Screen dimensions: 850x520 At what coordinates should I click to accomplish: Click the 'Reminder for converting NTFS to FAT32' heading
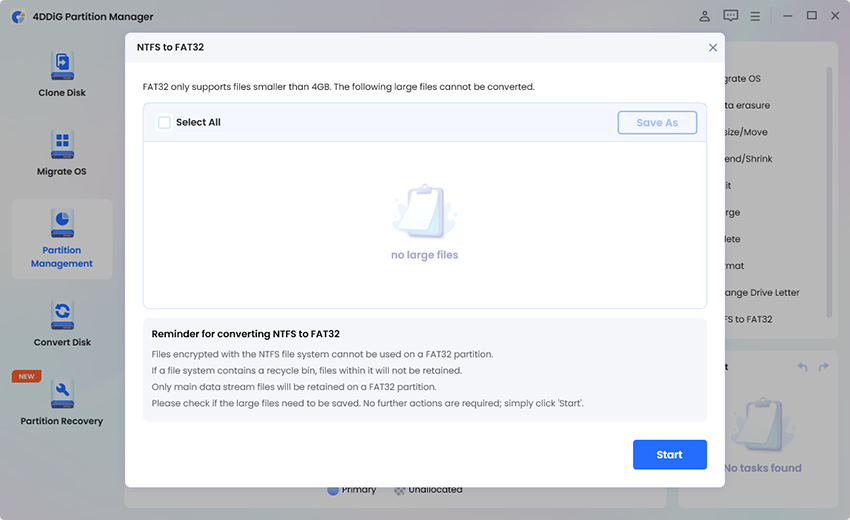(x=246, y=334)
